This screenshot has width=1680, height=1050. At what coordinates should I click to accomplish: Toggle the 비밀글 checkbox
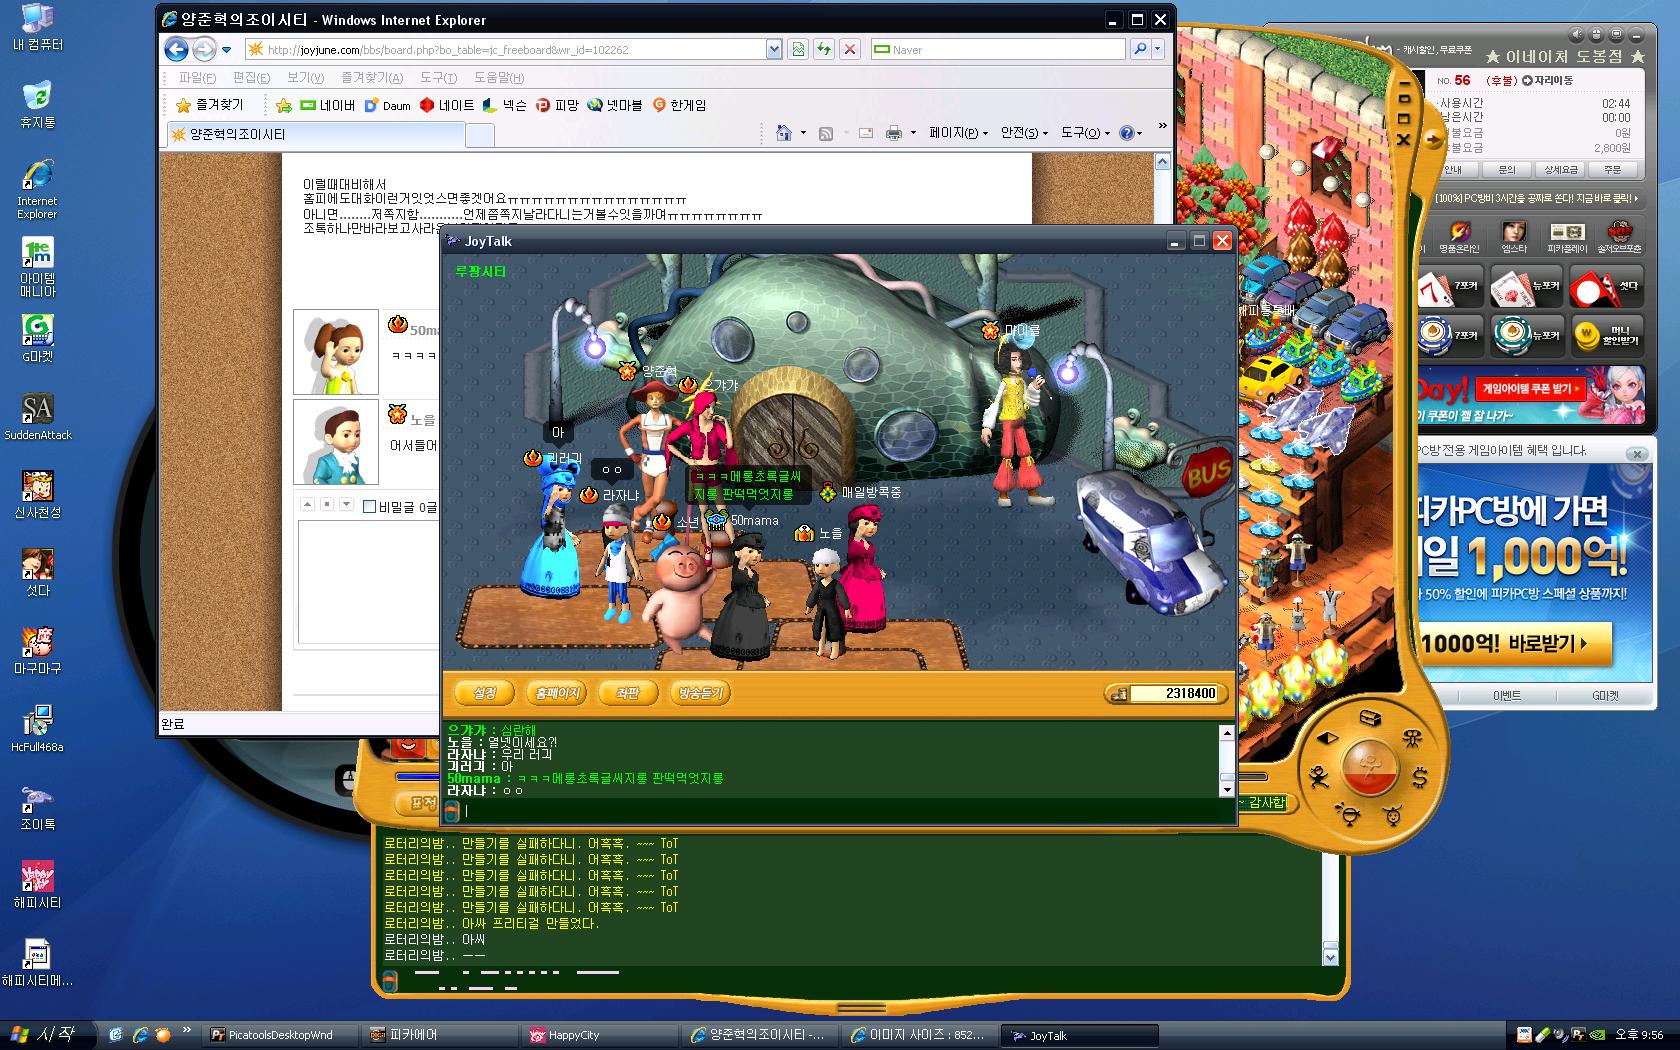pos(369,507)
